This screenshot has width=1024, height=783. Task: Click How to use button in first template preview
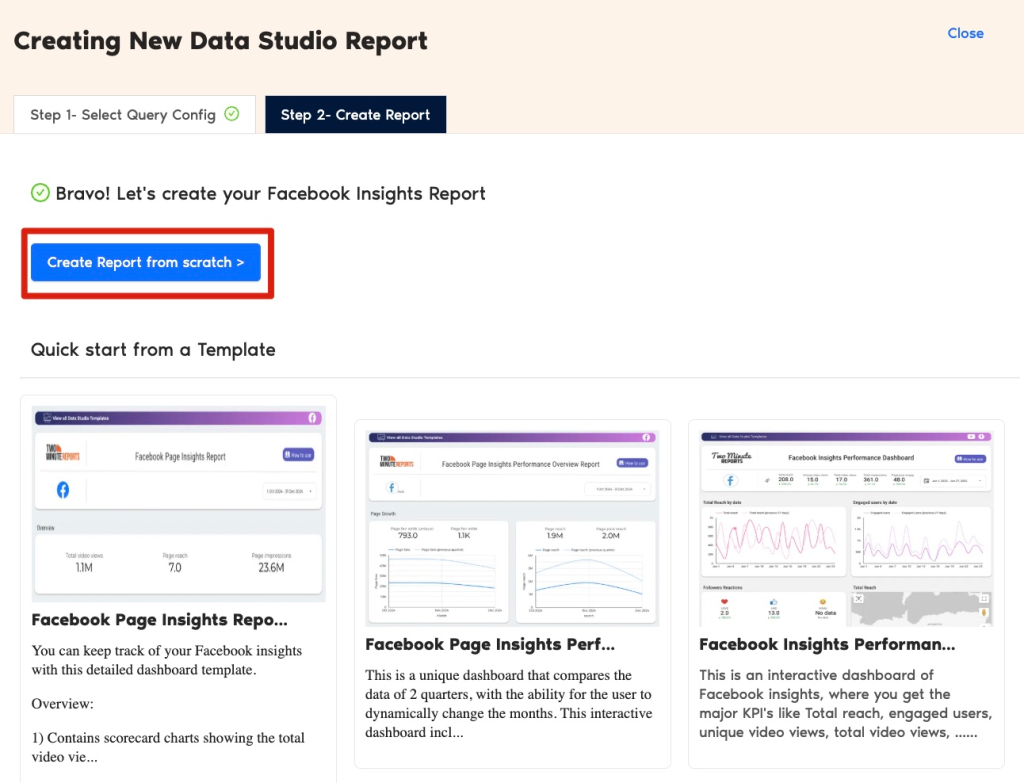pyautogui.click(x=298, y=455)
